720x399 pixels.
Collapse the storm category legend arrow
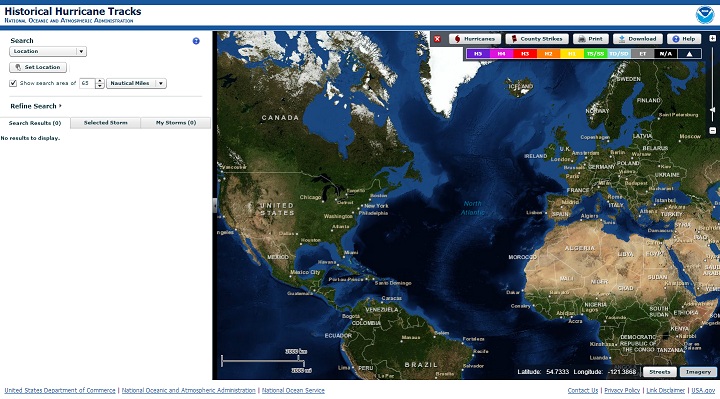[689, 54]
